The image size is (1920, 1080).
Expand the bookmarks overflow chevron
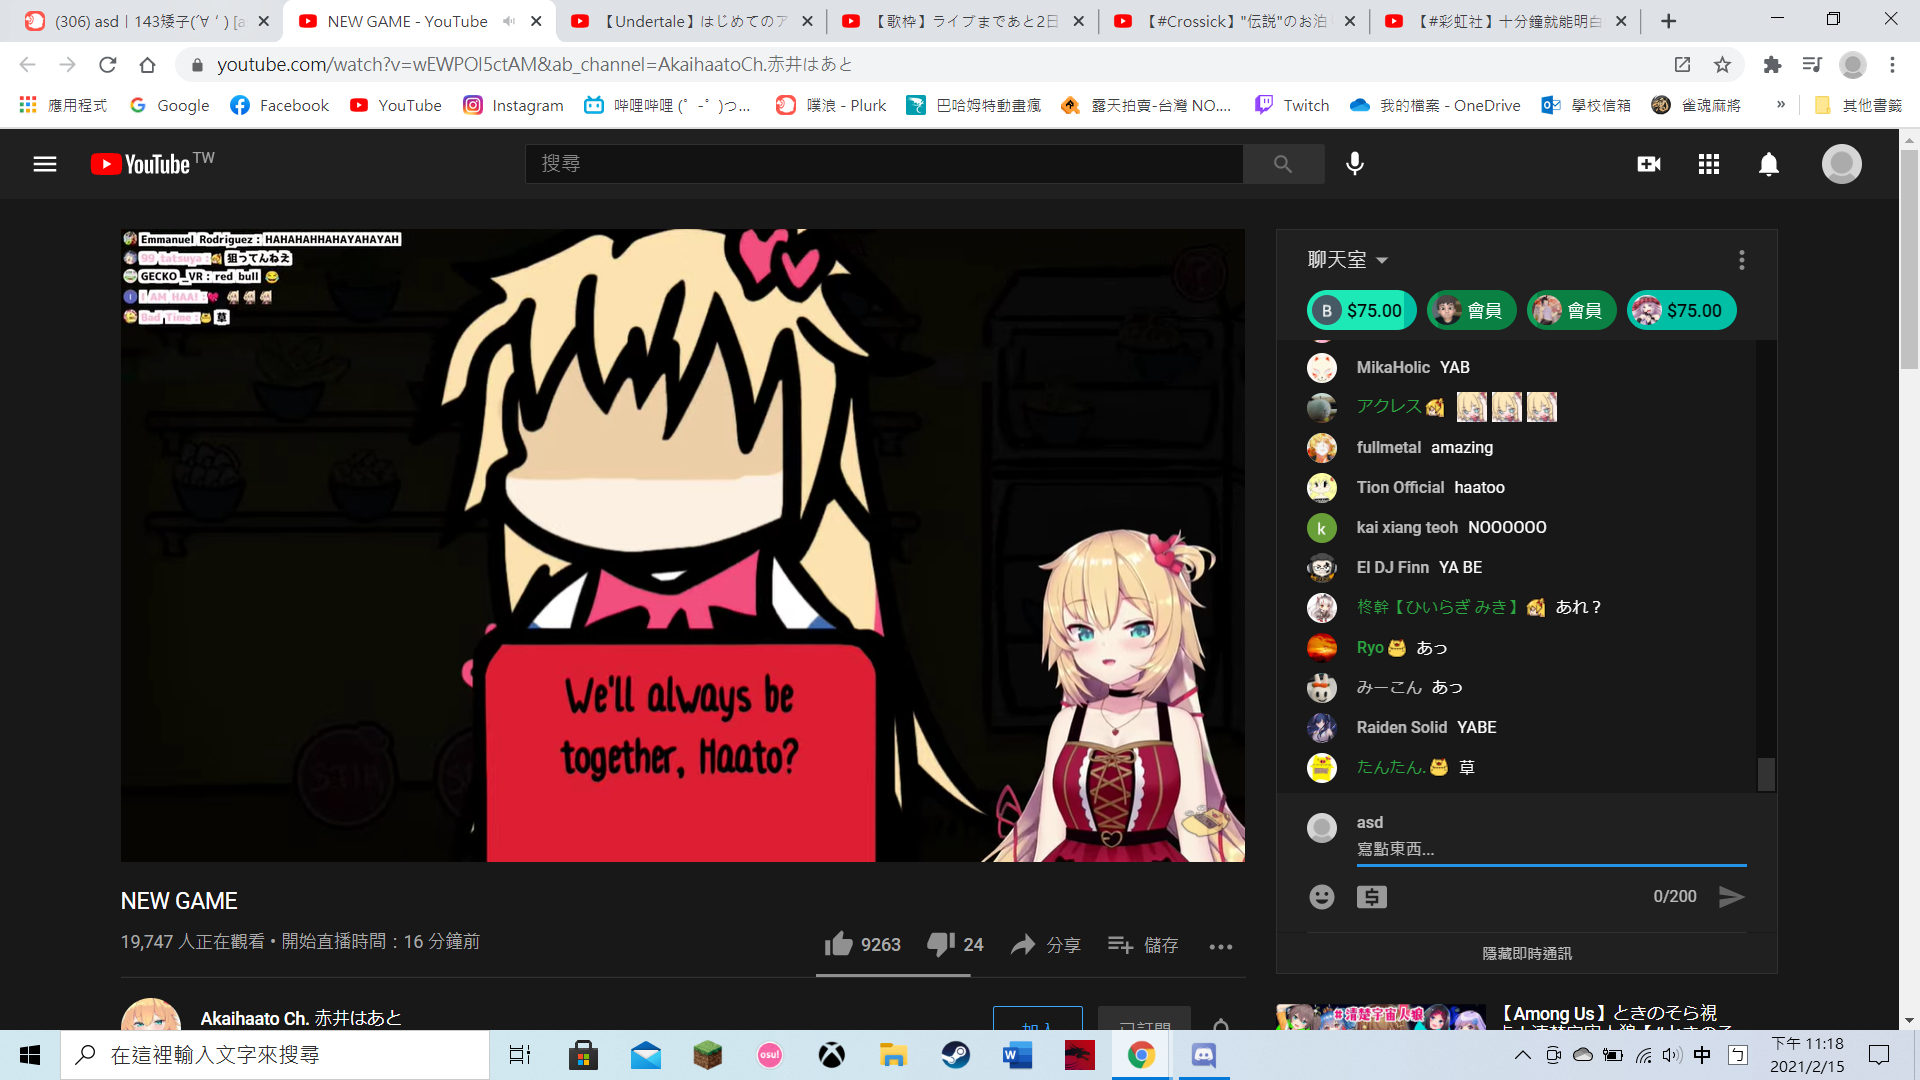point(1780,105)
